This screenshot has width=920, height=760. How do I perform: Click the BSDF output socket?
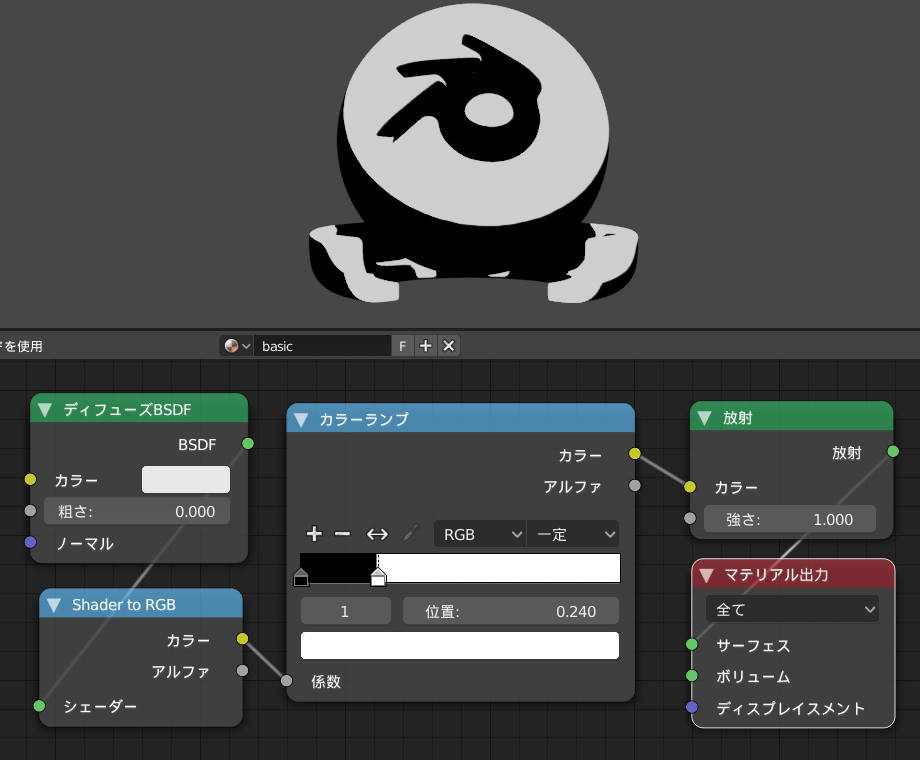point(248,444)
